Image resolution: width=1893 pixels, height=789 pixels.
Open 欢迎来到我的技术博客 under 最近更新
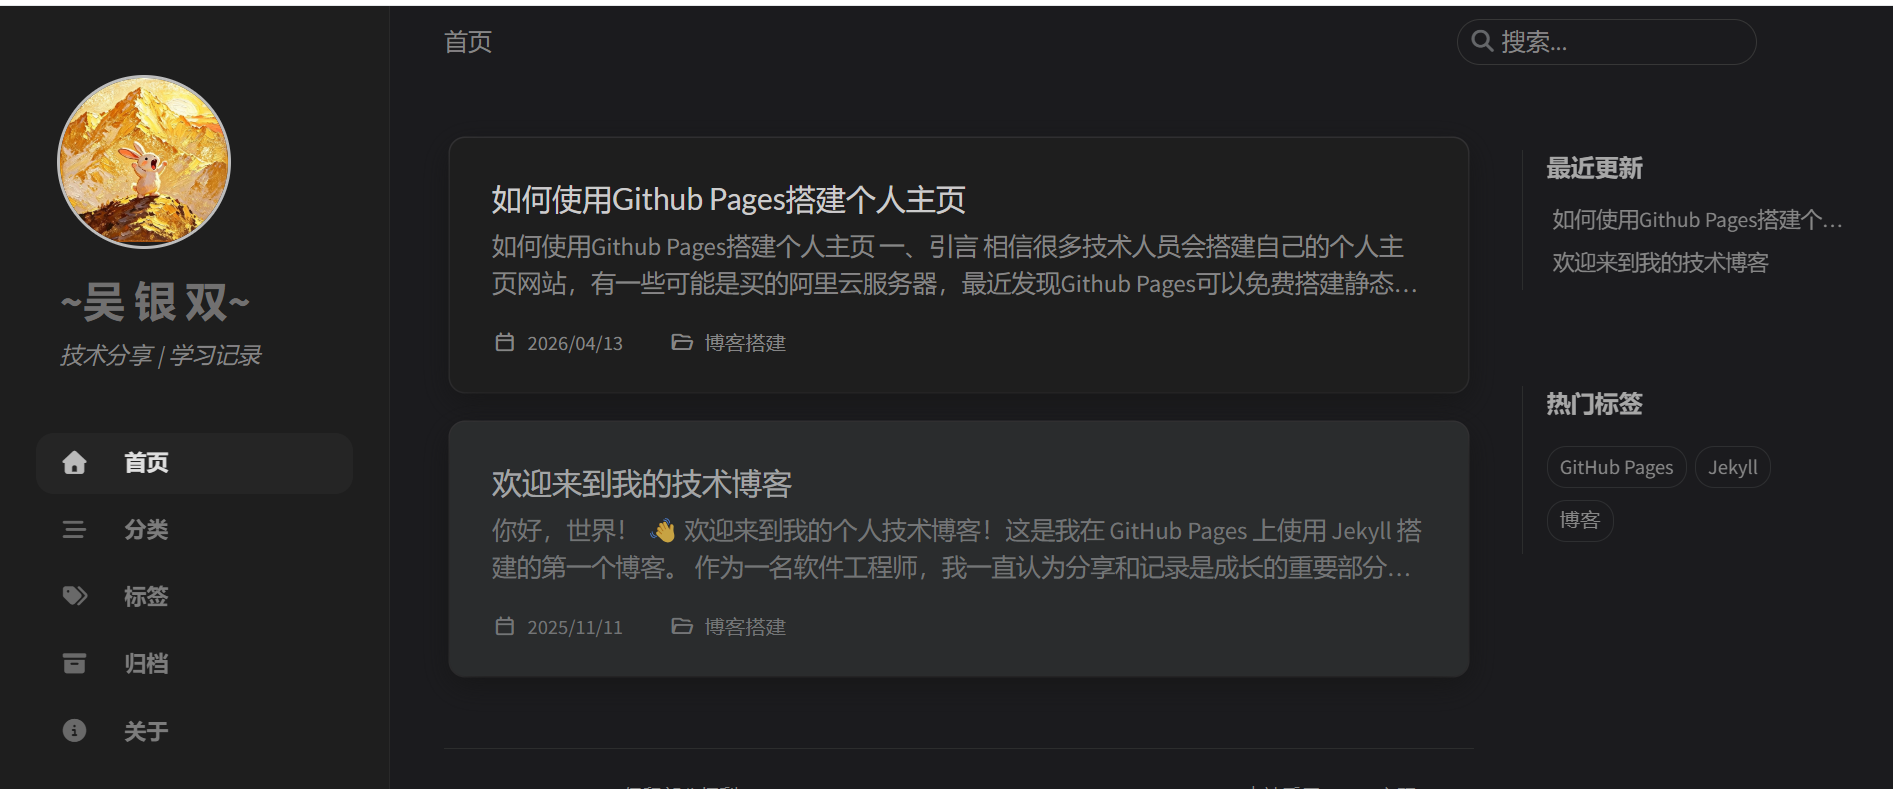1660,263
